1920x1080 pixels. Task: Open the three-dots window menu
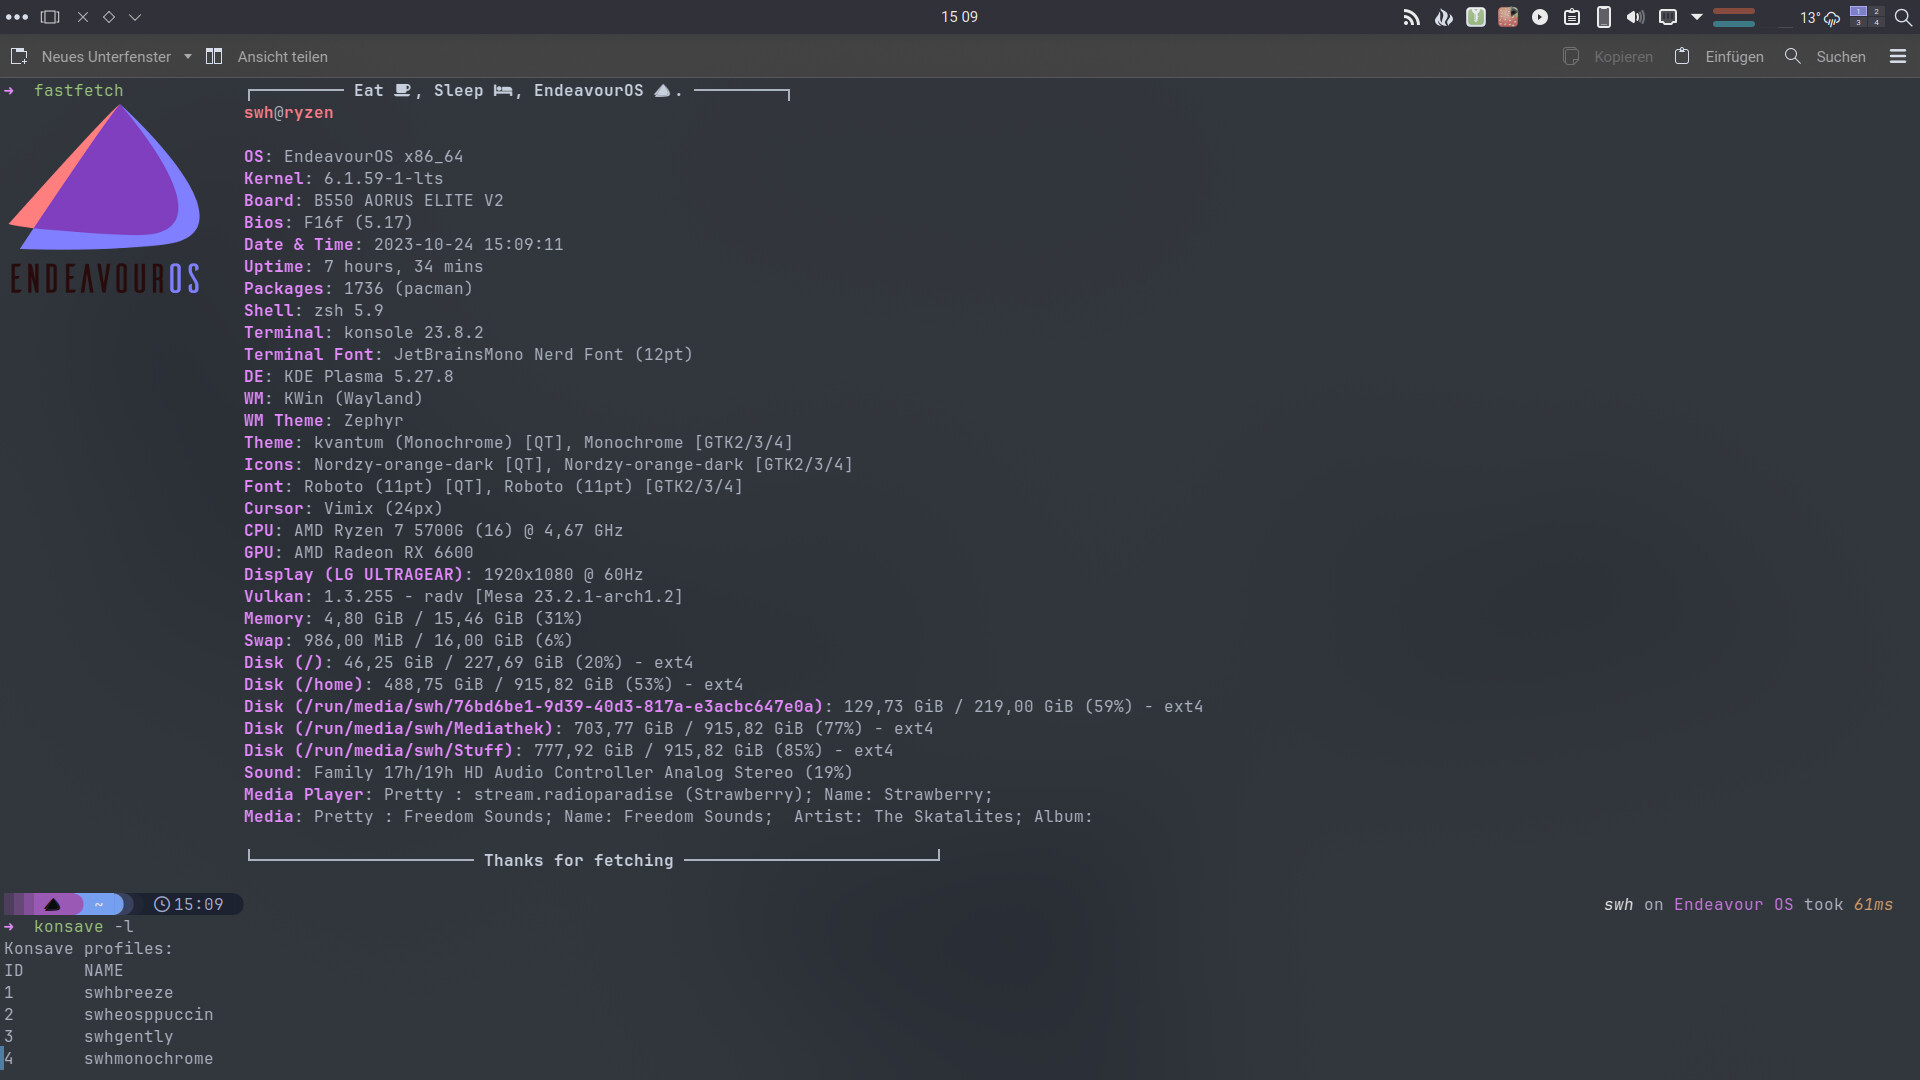click(x=17, y=17)
